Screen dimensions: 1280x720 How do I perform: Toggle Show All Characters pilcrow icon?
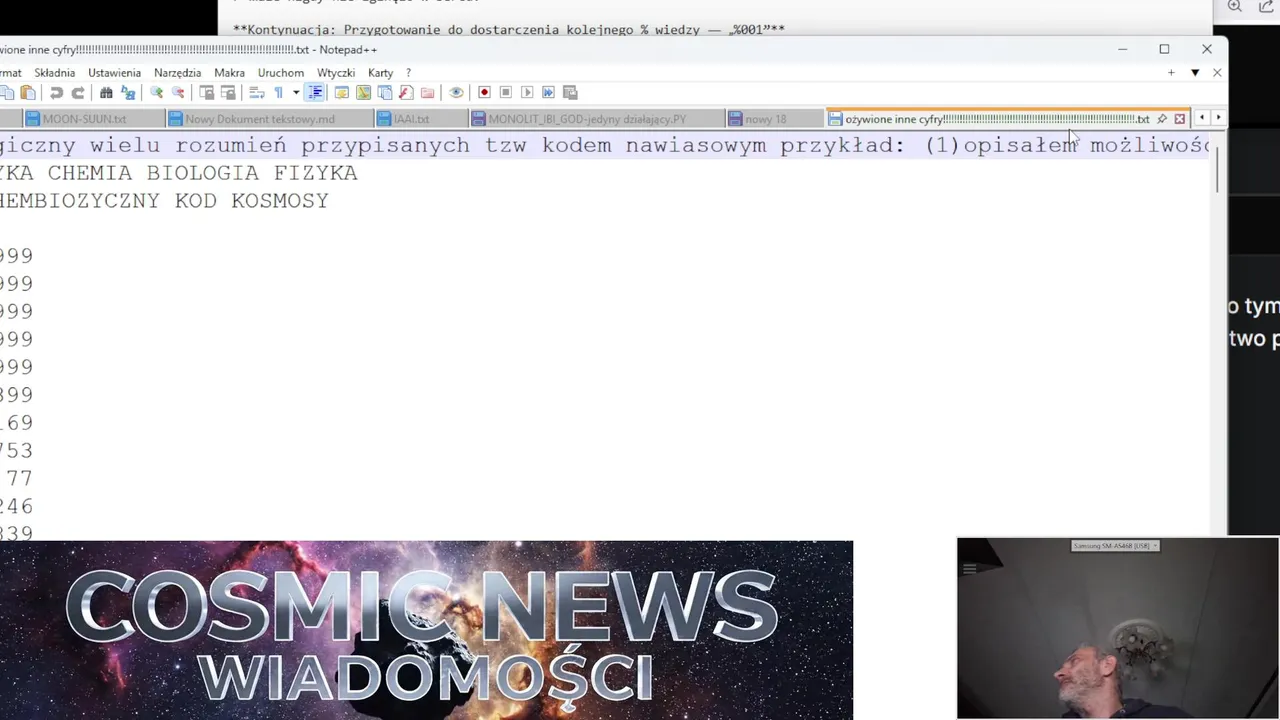click(279, 93)
